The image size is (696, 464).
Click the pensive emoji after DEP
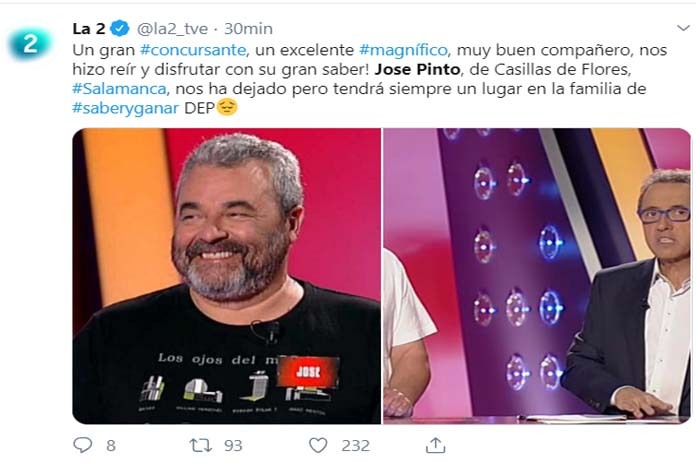227,107
